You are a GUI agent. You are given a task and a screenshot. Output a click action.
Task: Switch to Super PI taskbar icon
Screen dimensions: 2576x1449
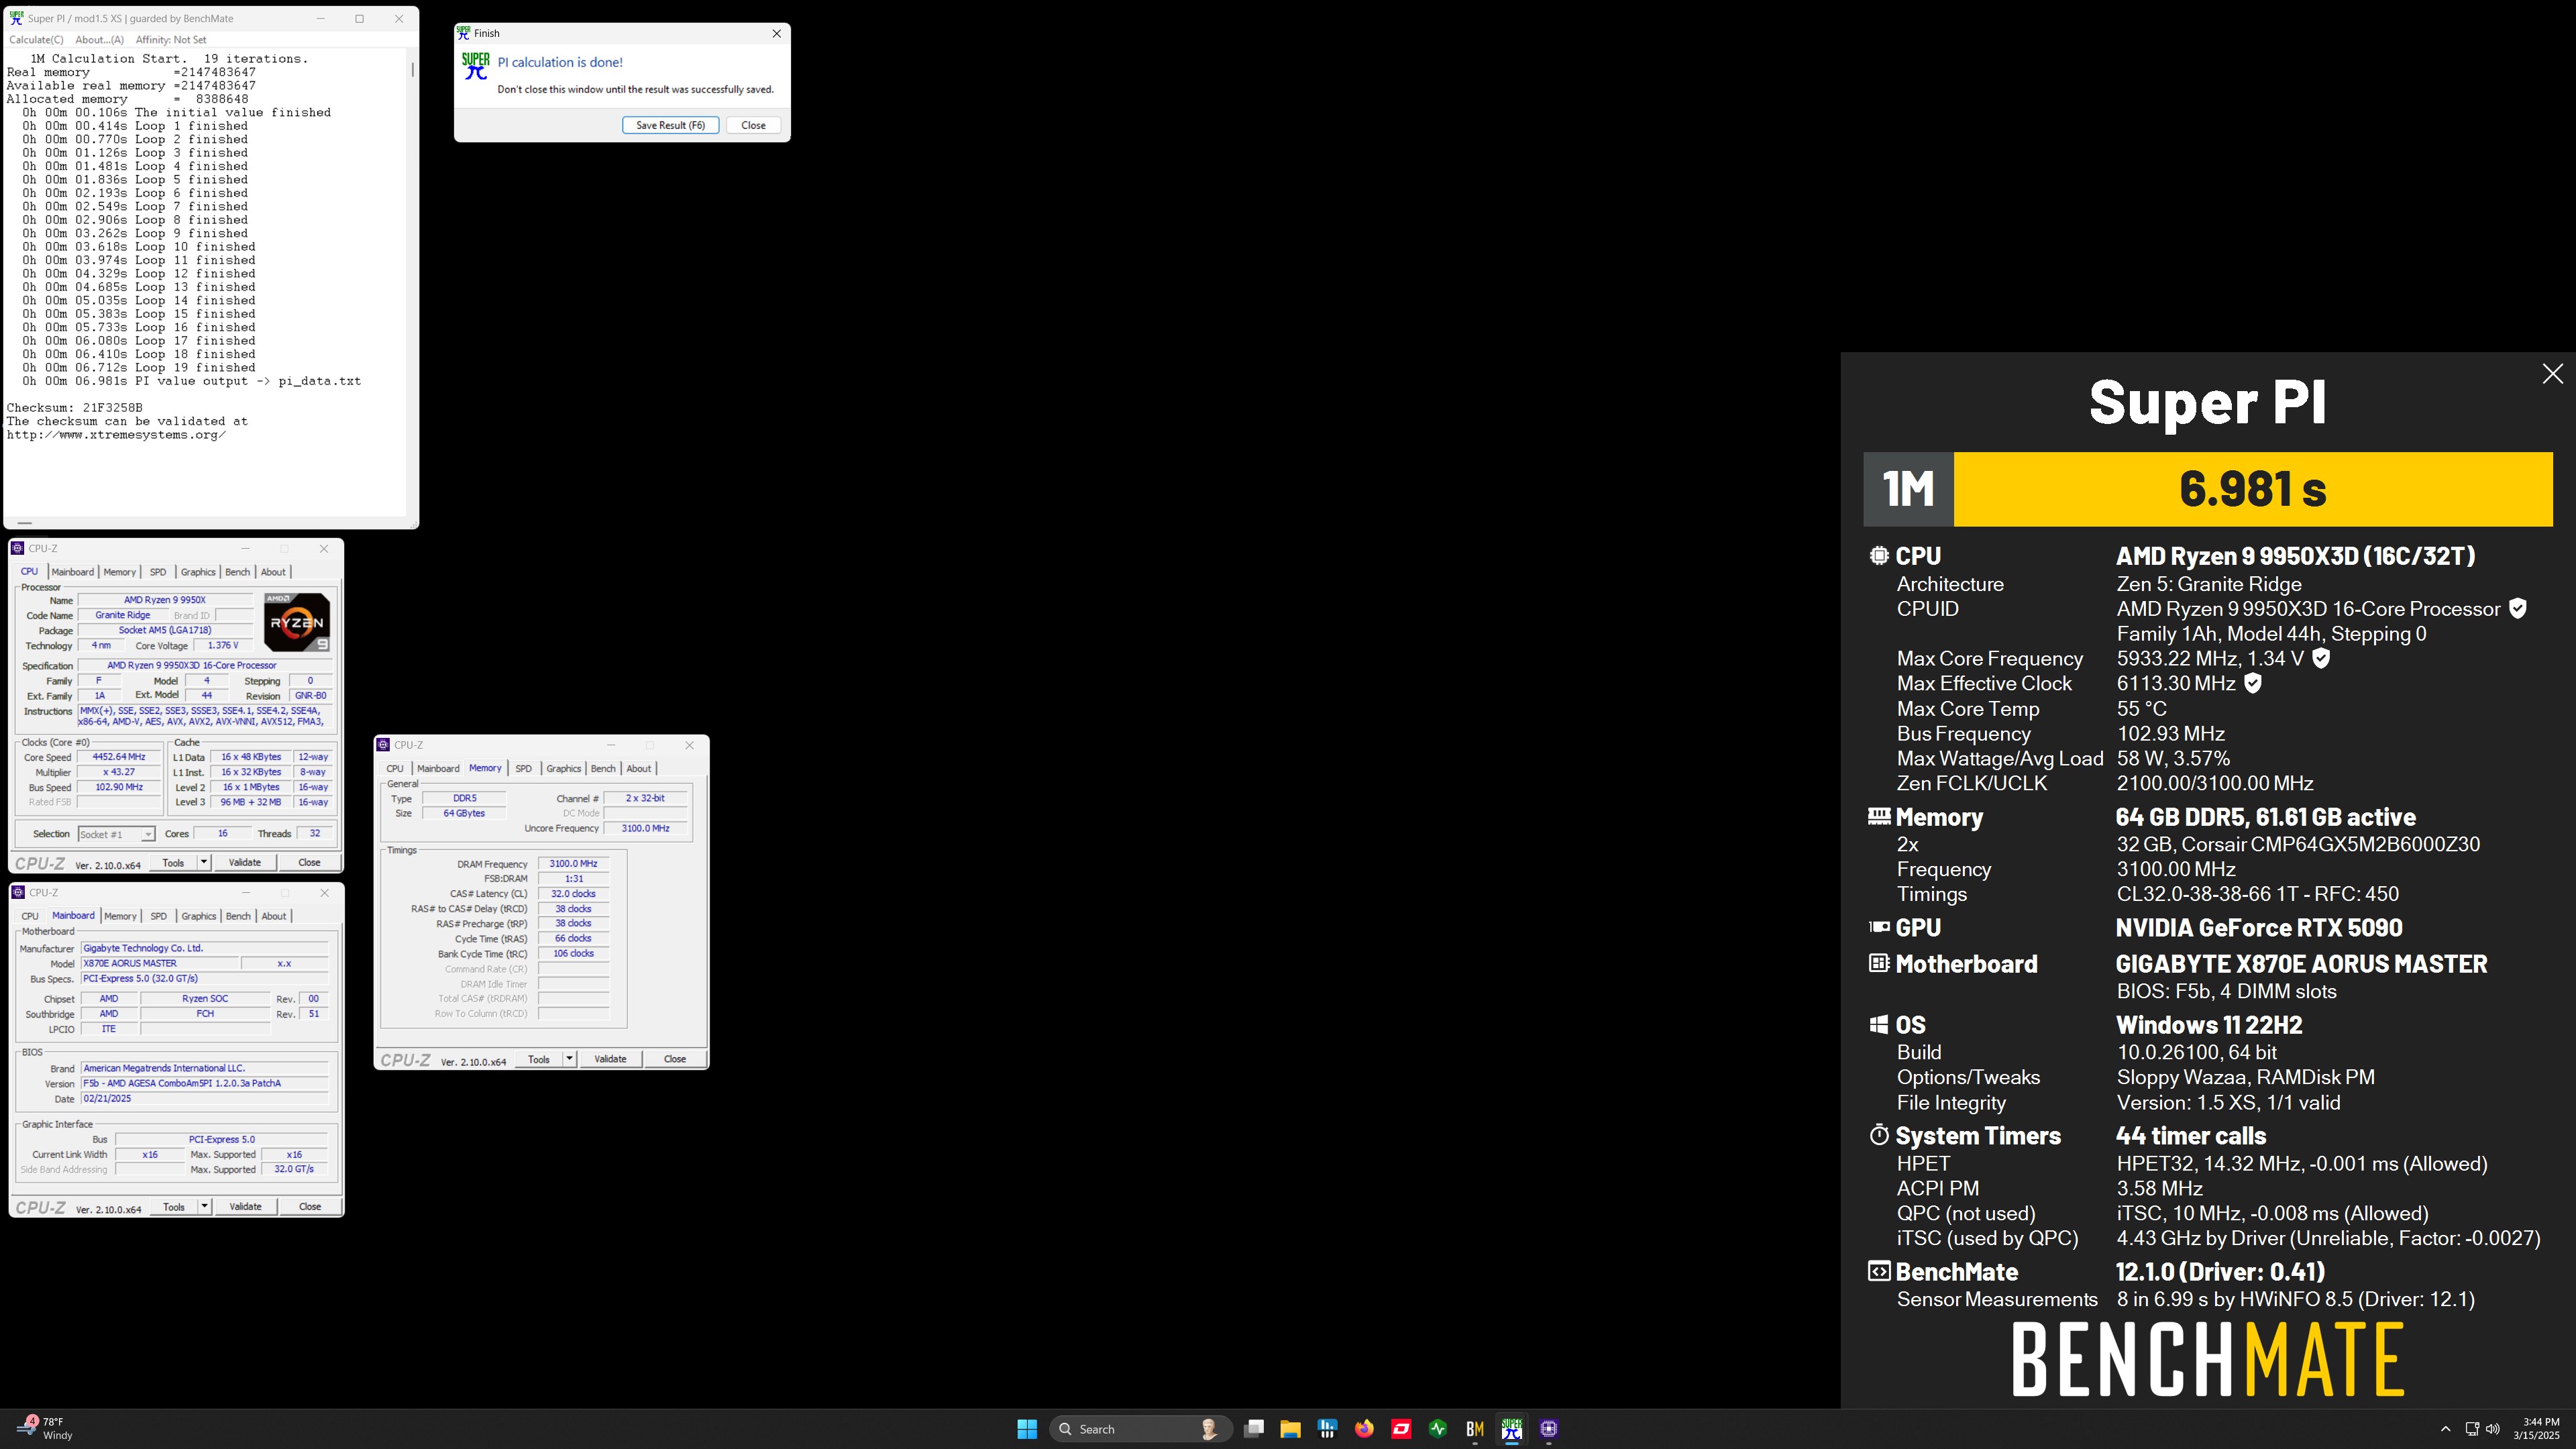[x=1511, y=1428]
